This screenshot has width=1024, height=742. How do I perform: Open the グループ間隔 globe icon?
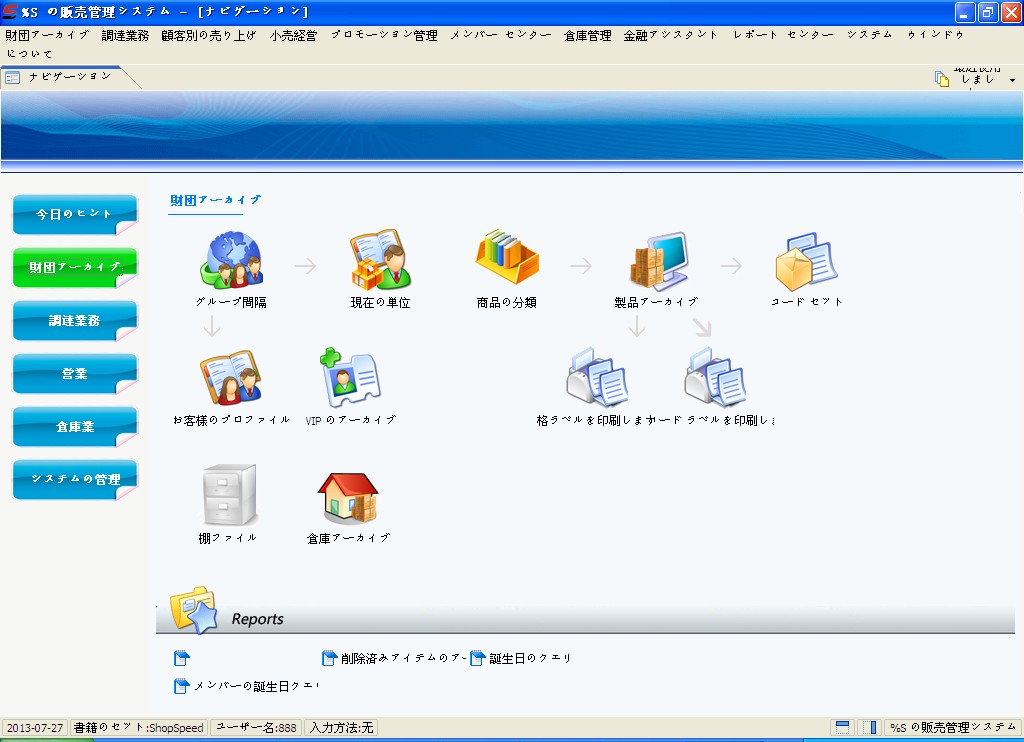(x=232, y=260)
